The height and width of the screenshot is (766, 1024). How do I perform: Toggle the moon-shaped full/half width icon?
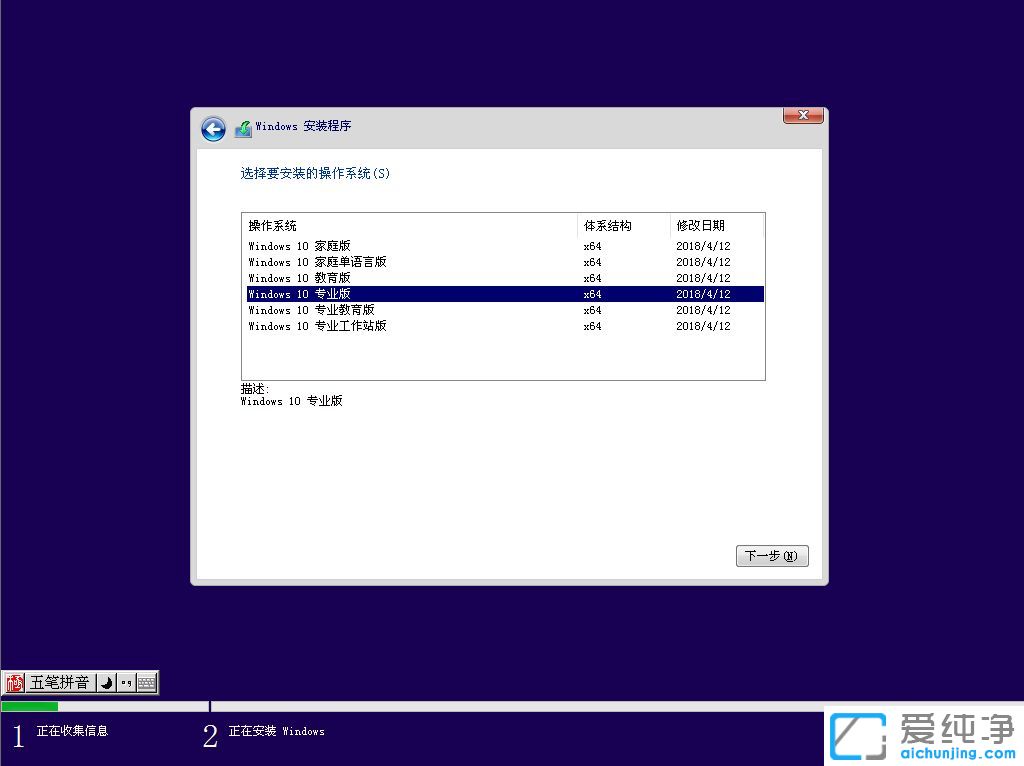coord(106,682)
